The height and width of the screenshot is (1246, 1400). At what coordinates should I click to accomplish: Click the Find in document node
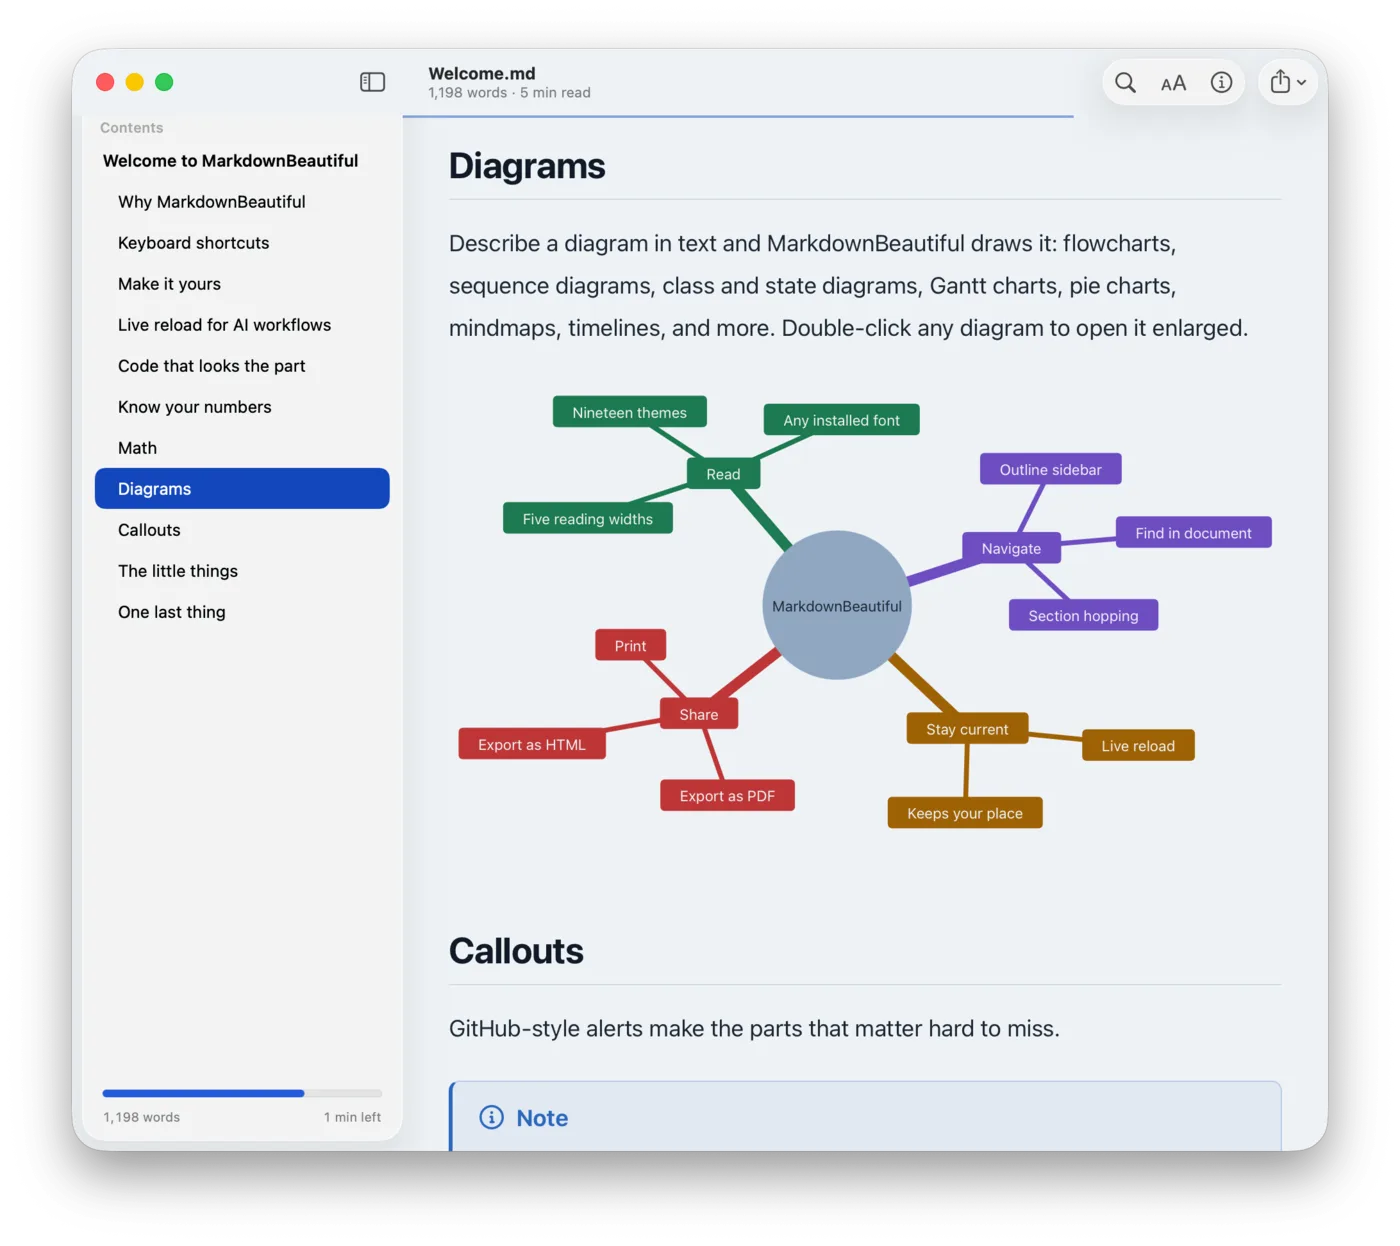[x=1193, y=533]
